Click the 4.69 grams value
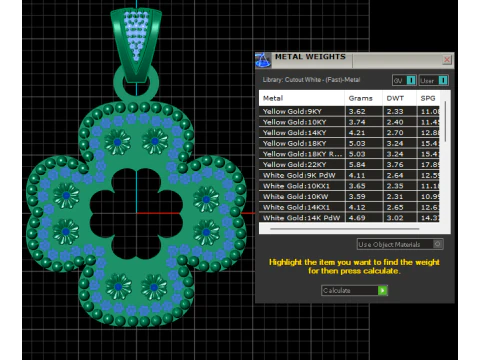Viewport: 480px width, 360px height. tap(357, 218)
